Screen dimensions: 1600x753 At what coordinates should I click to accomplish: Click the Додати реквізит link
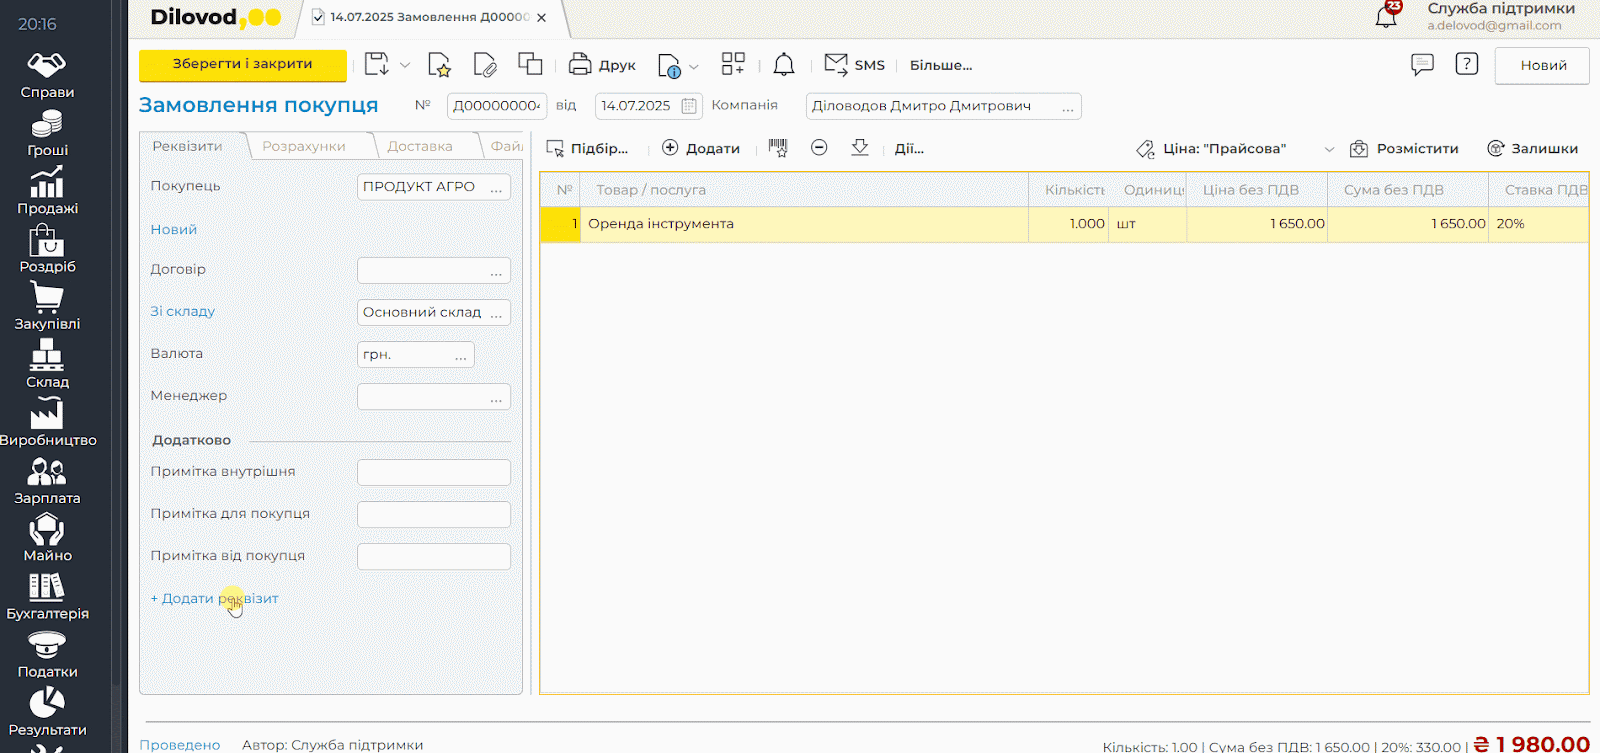(215, 598)
